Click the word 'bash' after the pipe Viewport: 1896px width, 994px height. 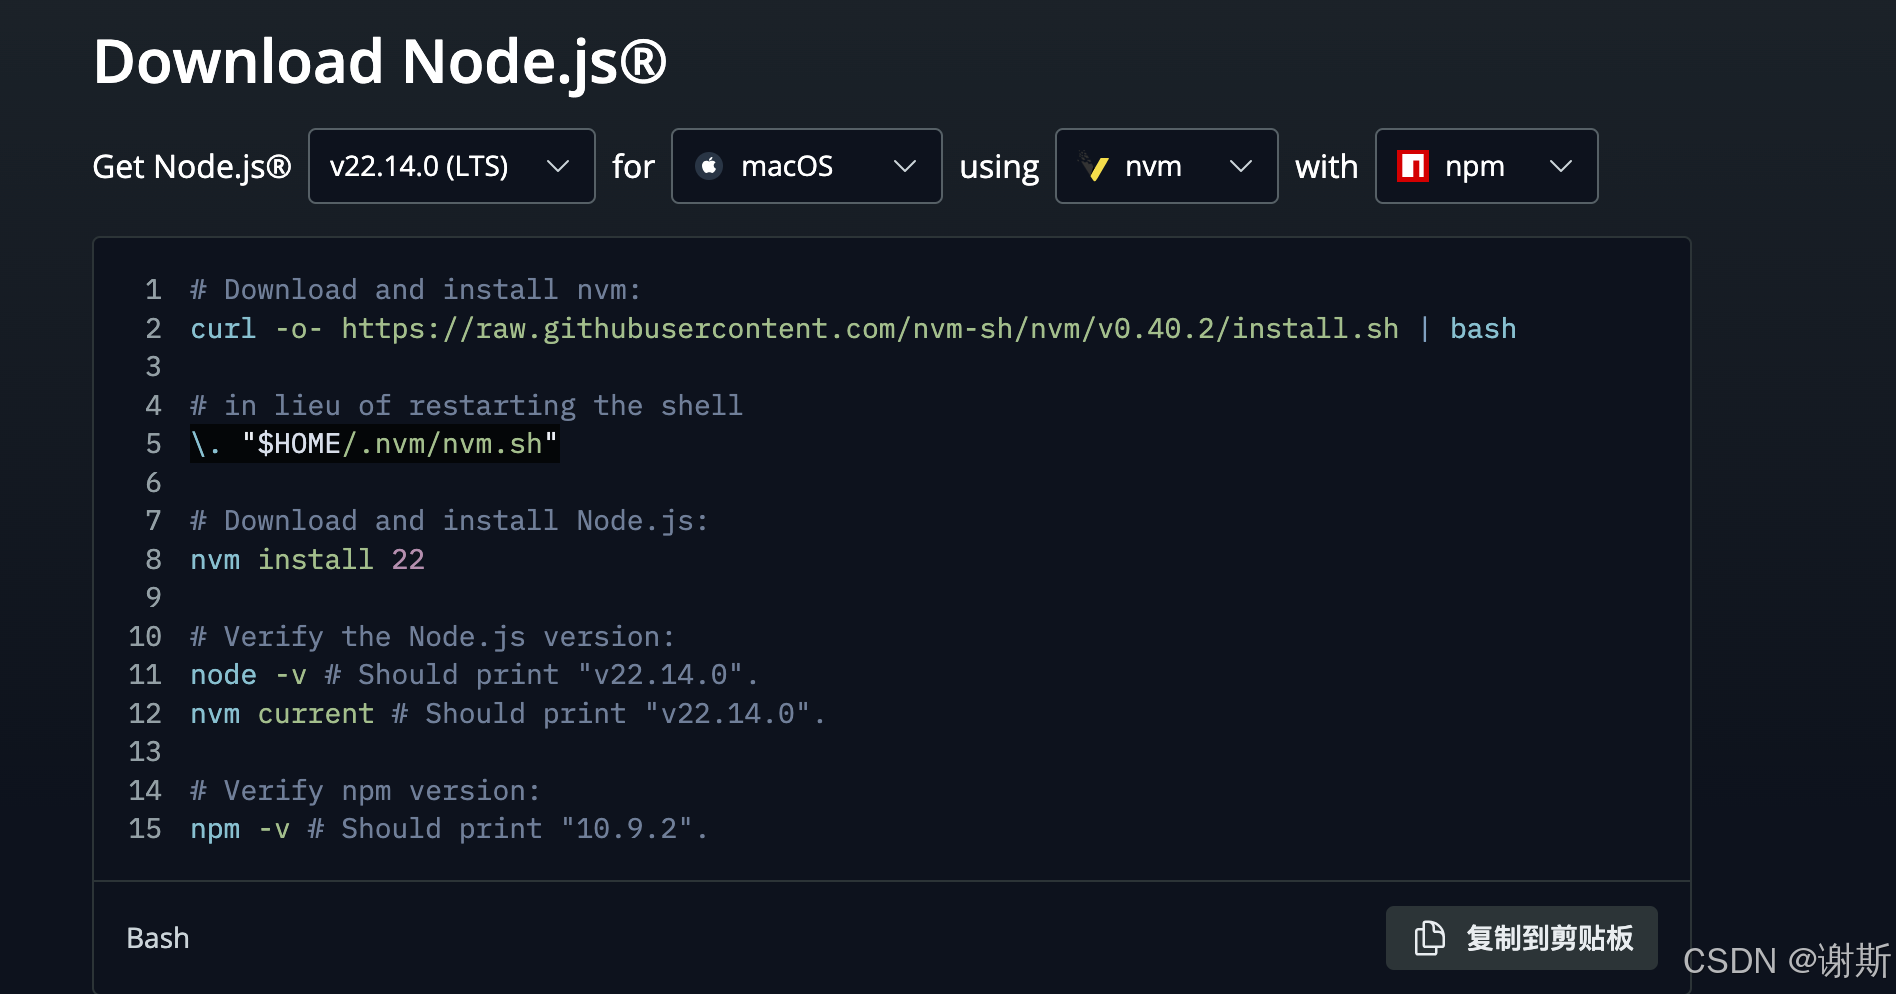tap(1483, 329)
